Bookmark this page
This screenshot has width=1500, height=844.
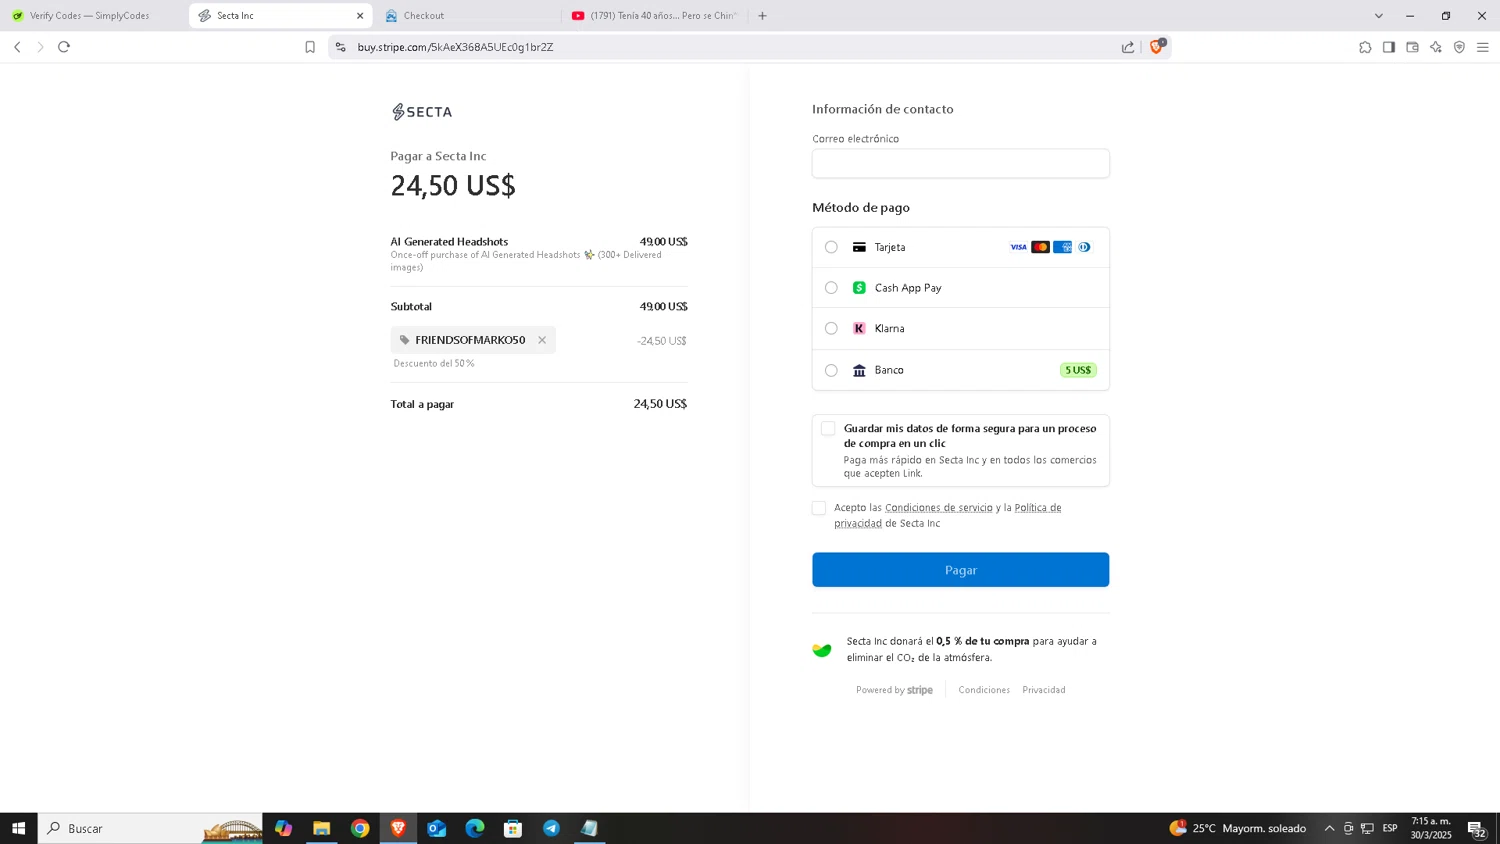tap(310, 47)
